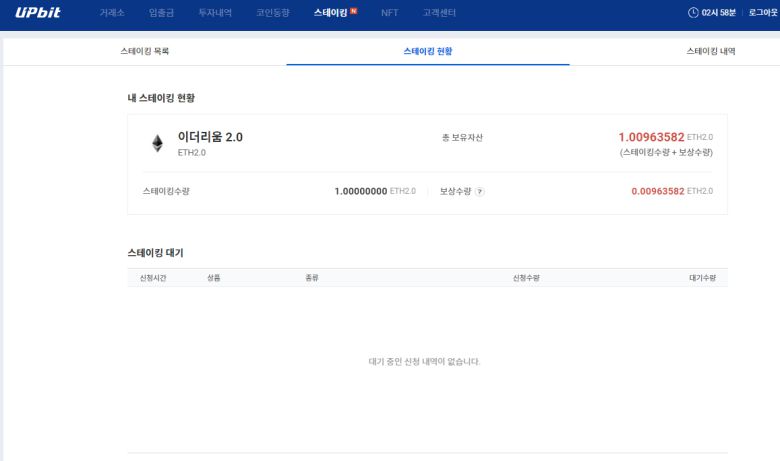
Task: Click the UPbit logo
Action: 37,12
